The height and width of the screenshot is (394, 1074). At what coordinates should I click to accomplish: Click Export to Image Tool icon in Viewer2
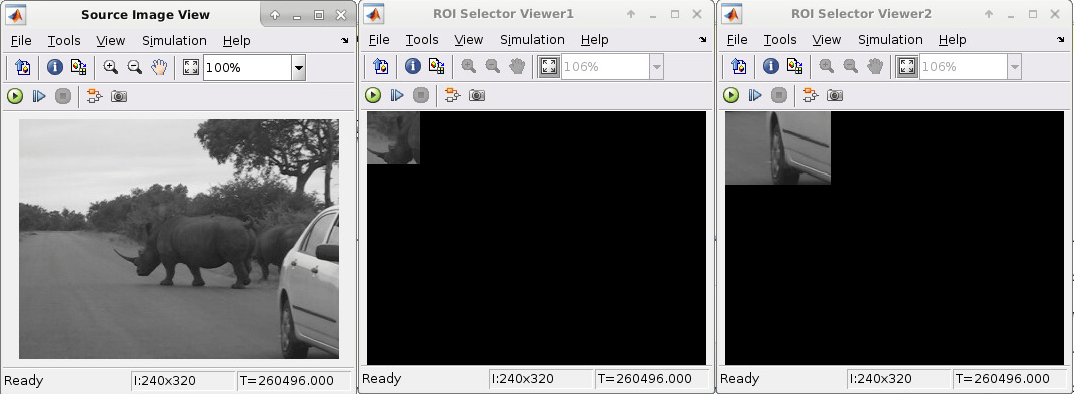tap(738, 66)
